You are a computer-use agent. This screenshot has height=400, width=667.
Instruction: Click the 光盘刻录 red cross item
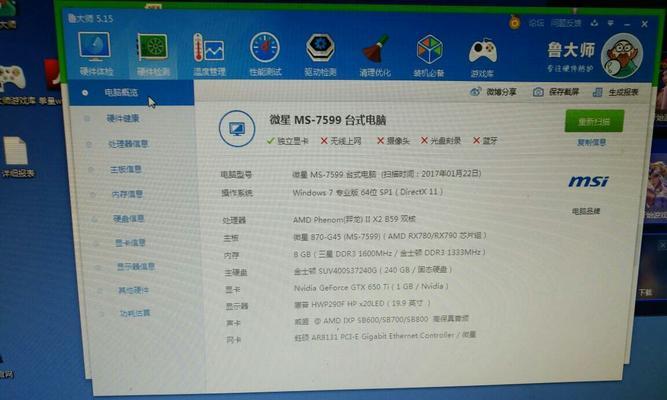(441, 140)
